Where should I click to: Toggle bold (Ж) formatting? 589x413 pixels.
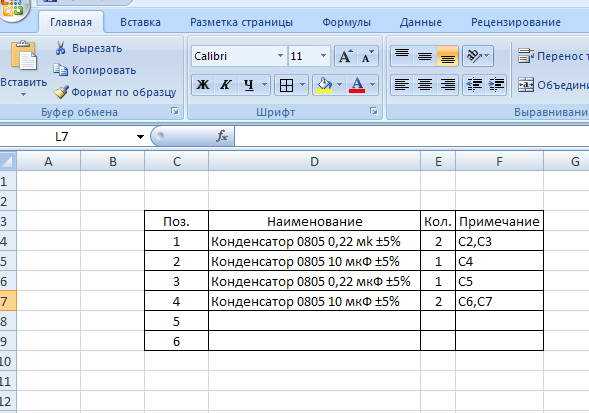point(203,85)
